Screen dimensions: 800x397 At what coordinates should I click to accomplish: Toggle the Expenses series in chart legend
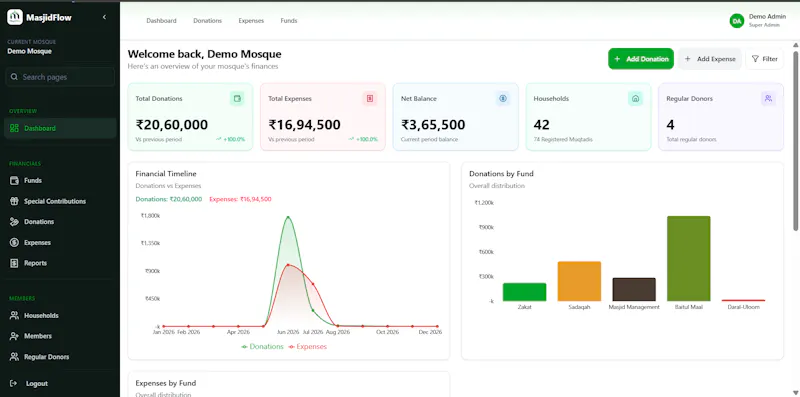(x=308, y=346)
